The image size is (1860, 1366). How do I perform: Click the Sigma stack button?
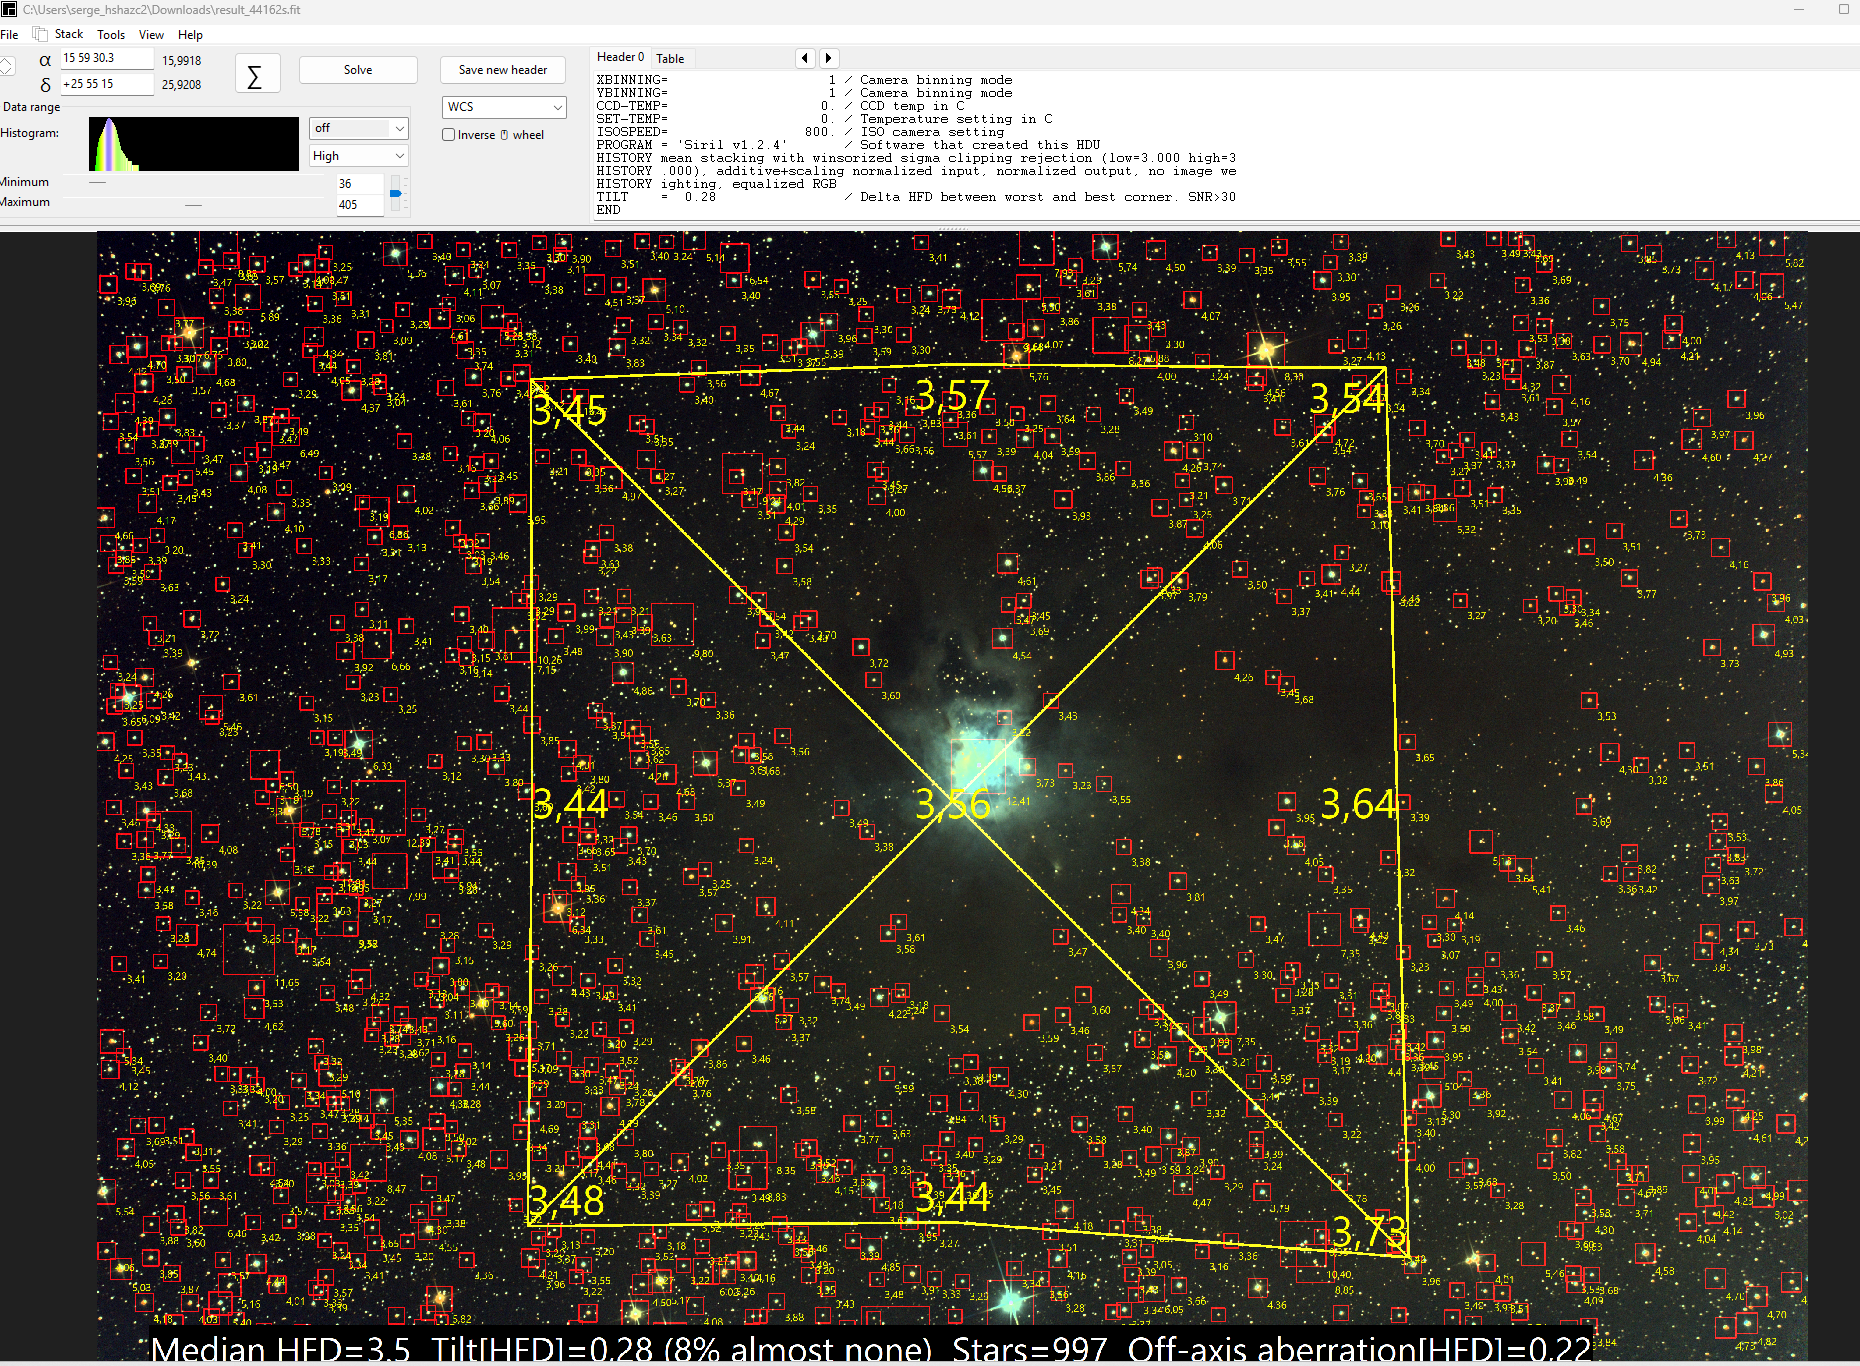[257, 75]
